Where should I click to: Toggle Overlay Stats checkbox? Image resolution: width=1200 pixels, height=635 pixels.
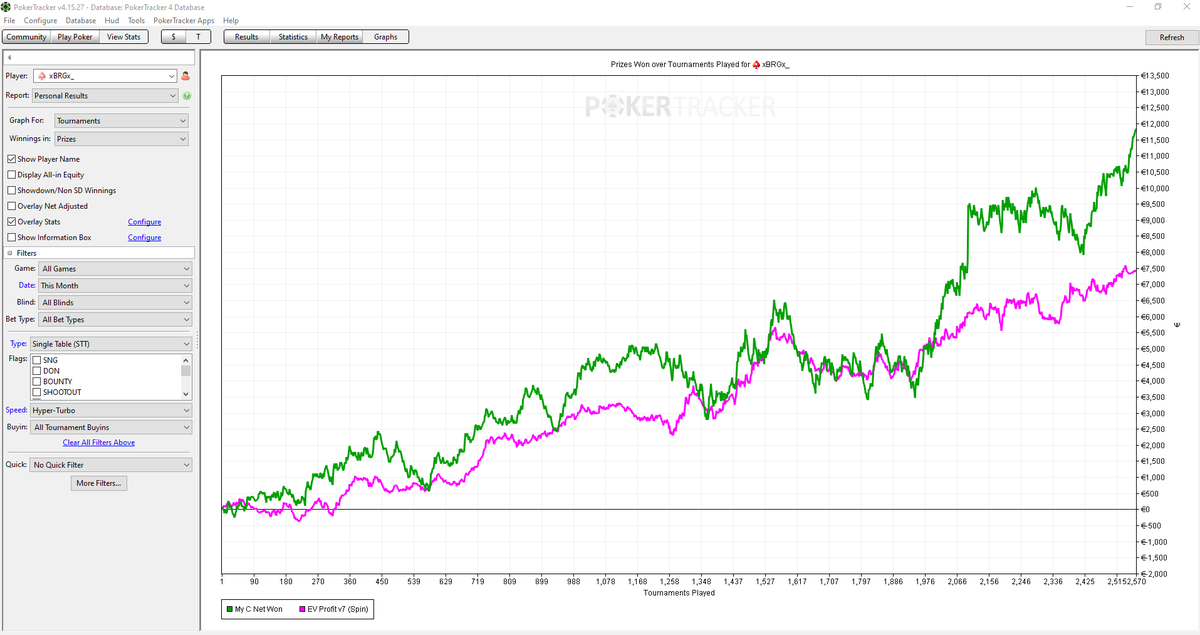pos(11,222)
